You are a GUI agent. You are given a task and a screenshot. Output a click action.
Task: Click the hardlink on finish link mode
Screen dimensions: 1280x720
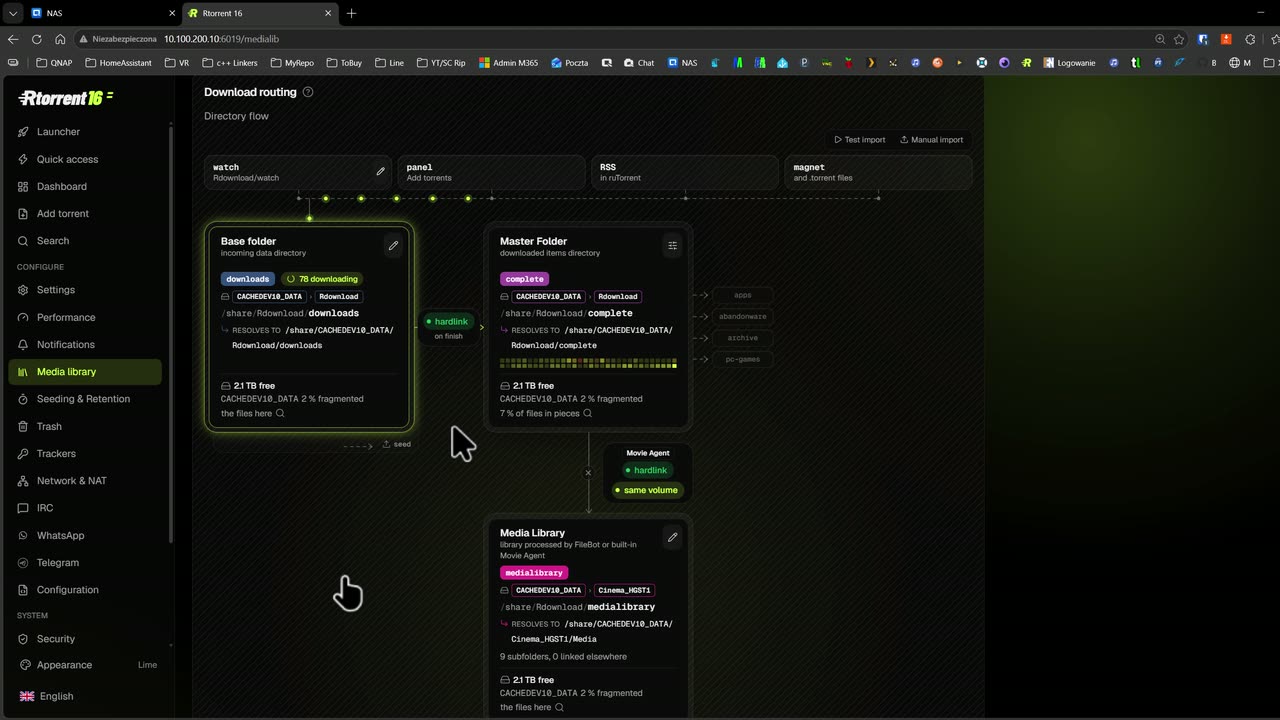click(x=447, y=322)
